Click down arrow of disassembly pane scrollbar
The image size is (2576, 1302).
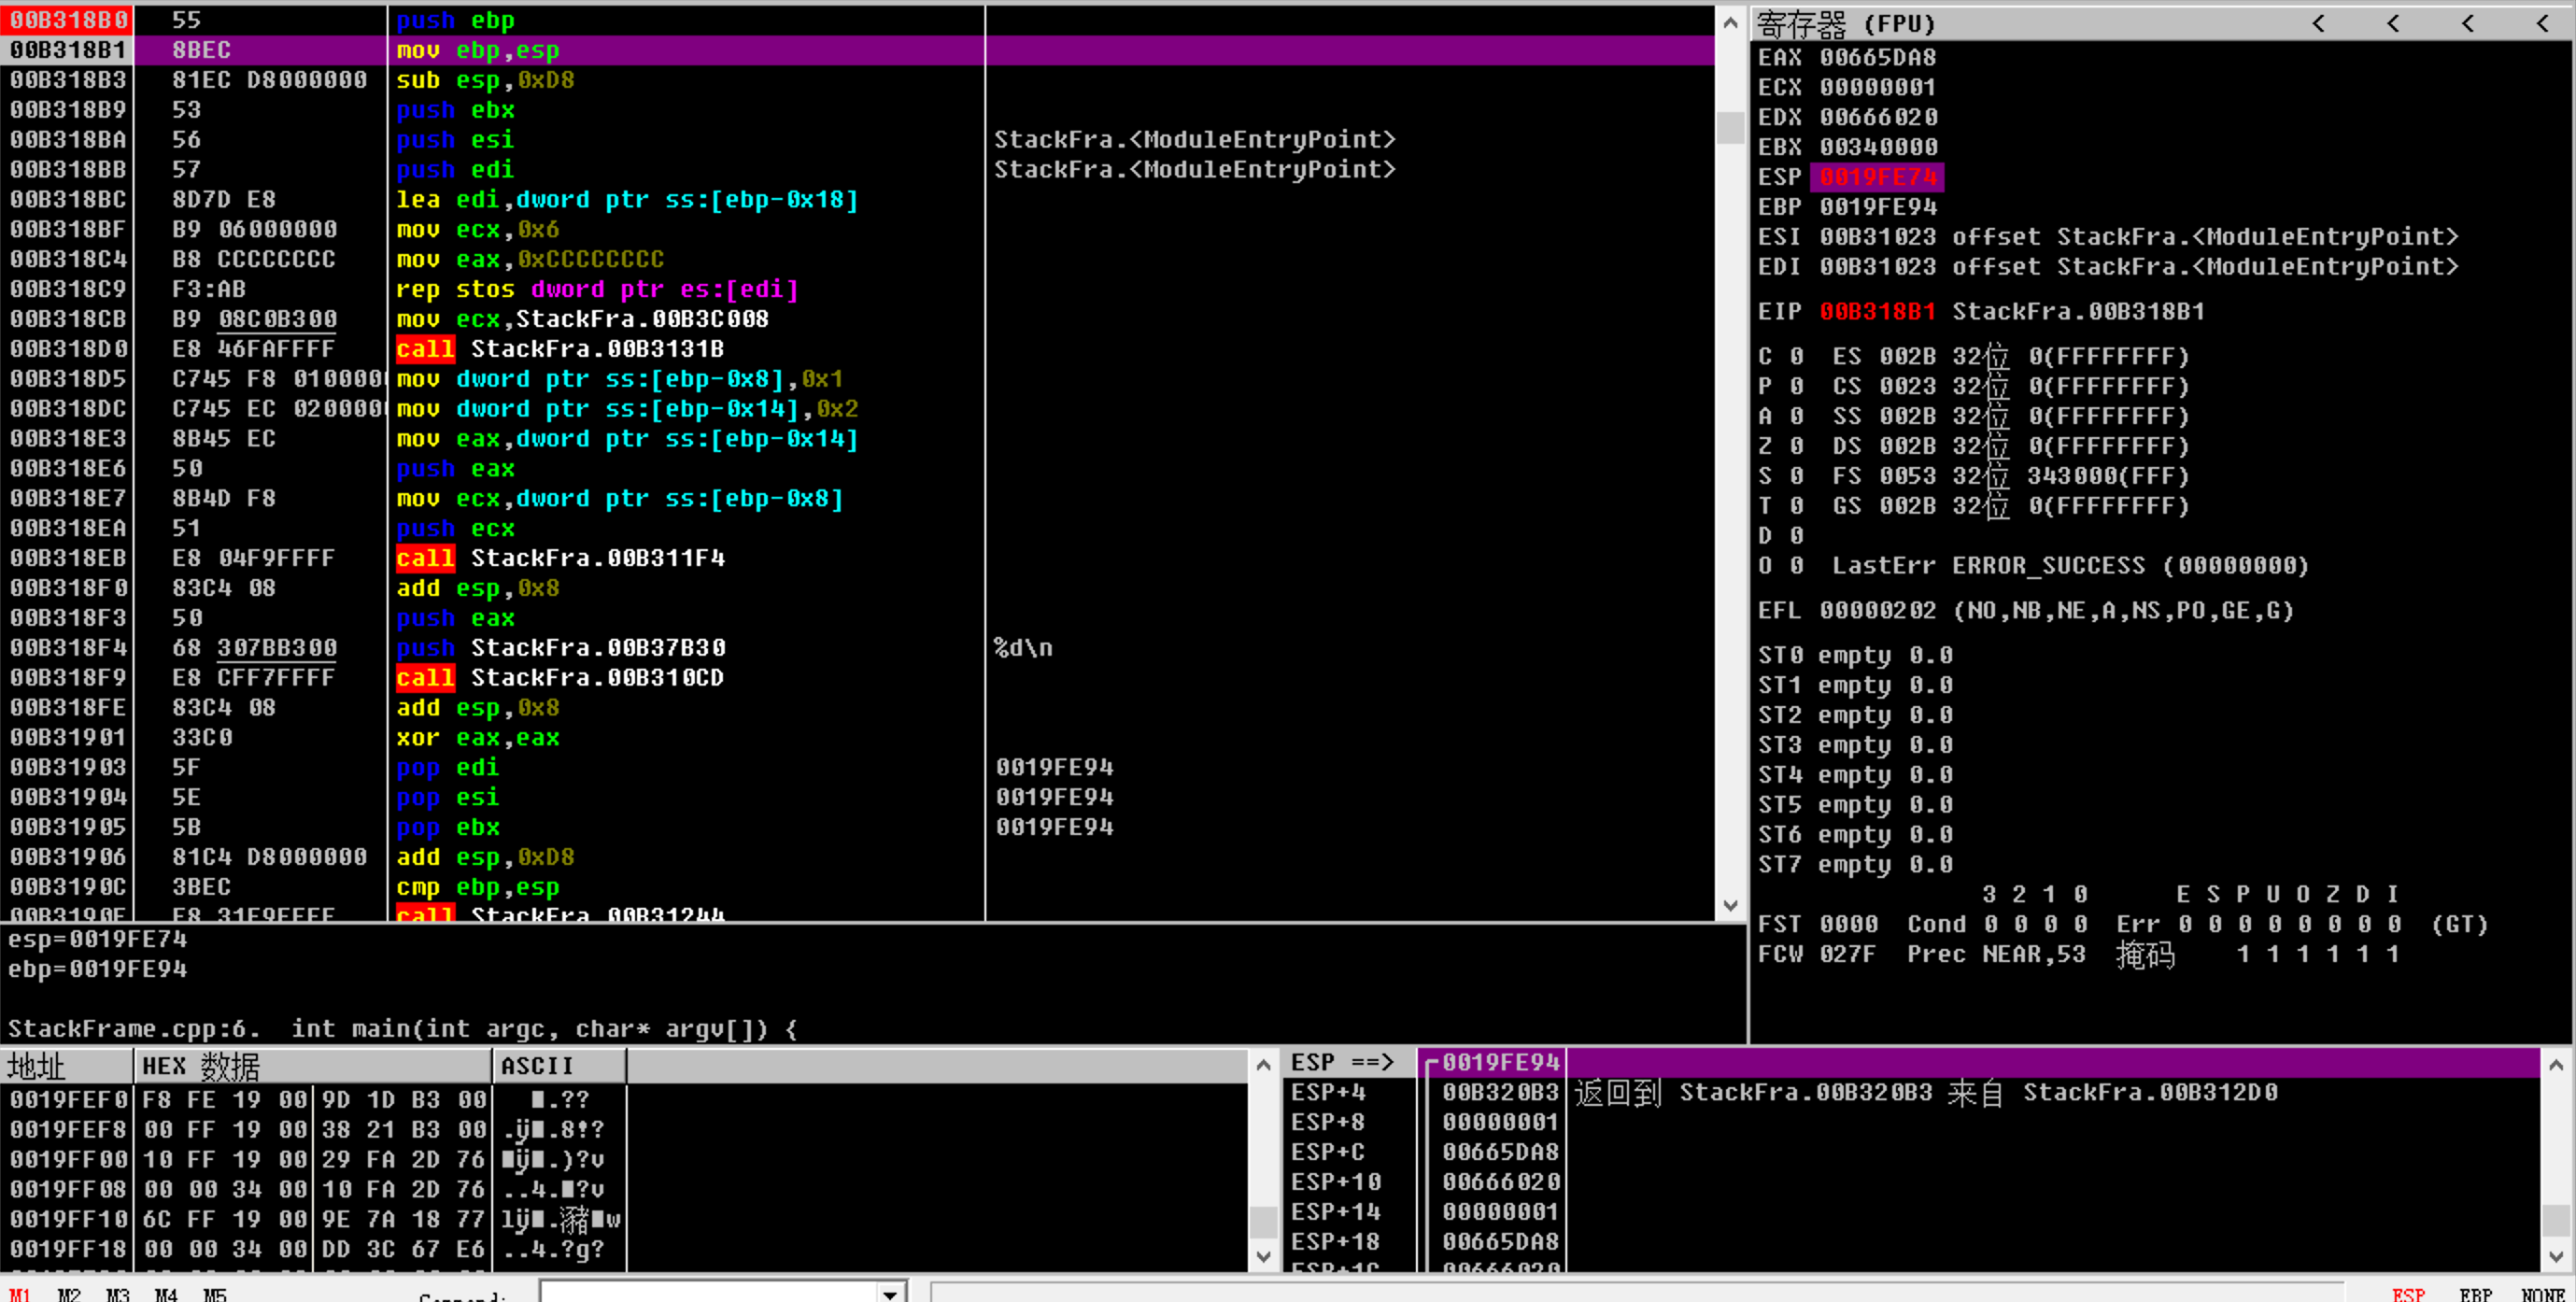[1731, 906]
